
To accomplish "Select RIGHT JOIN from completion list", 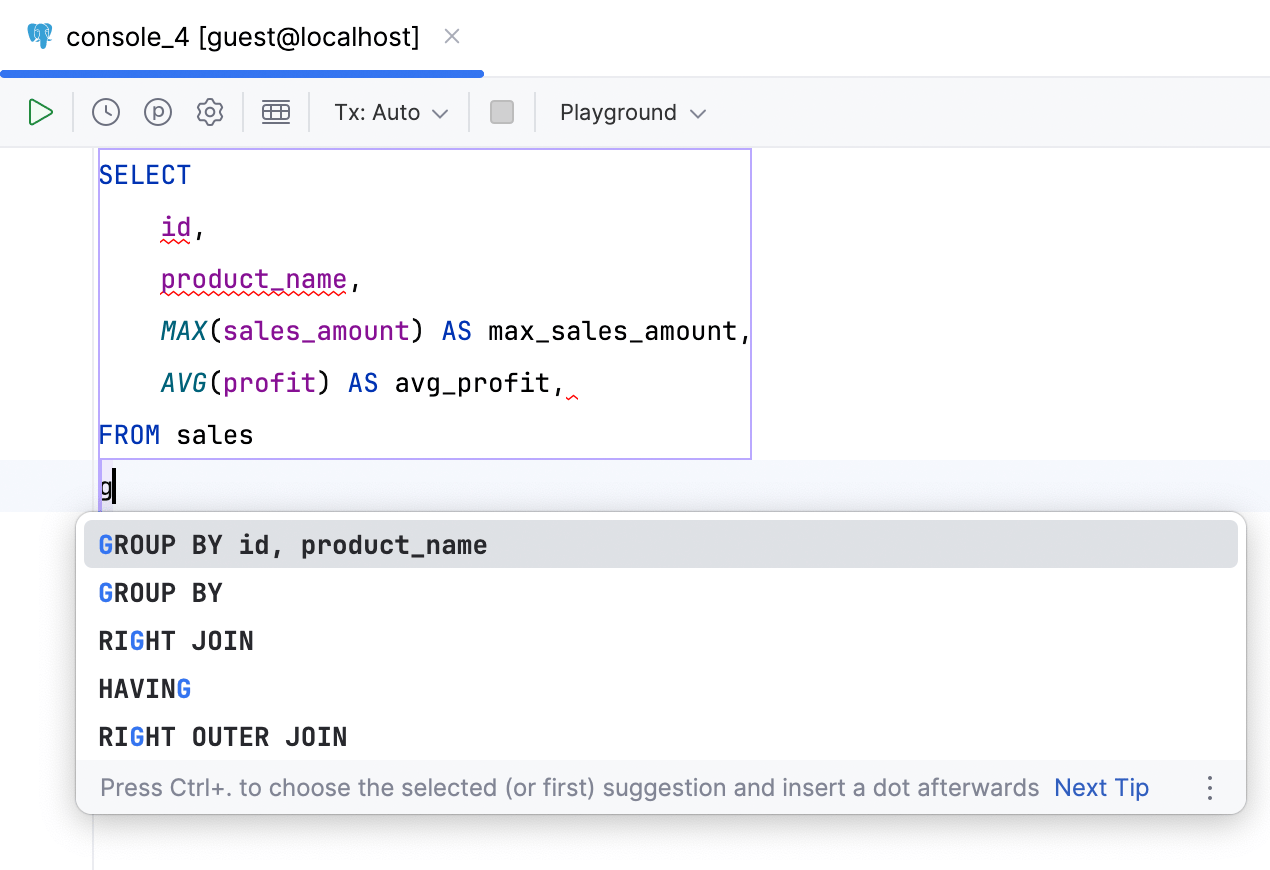I will point(176,641).
